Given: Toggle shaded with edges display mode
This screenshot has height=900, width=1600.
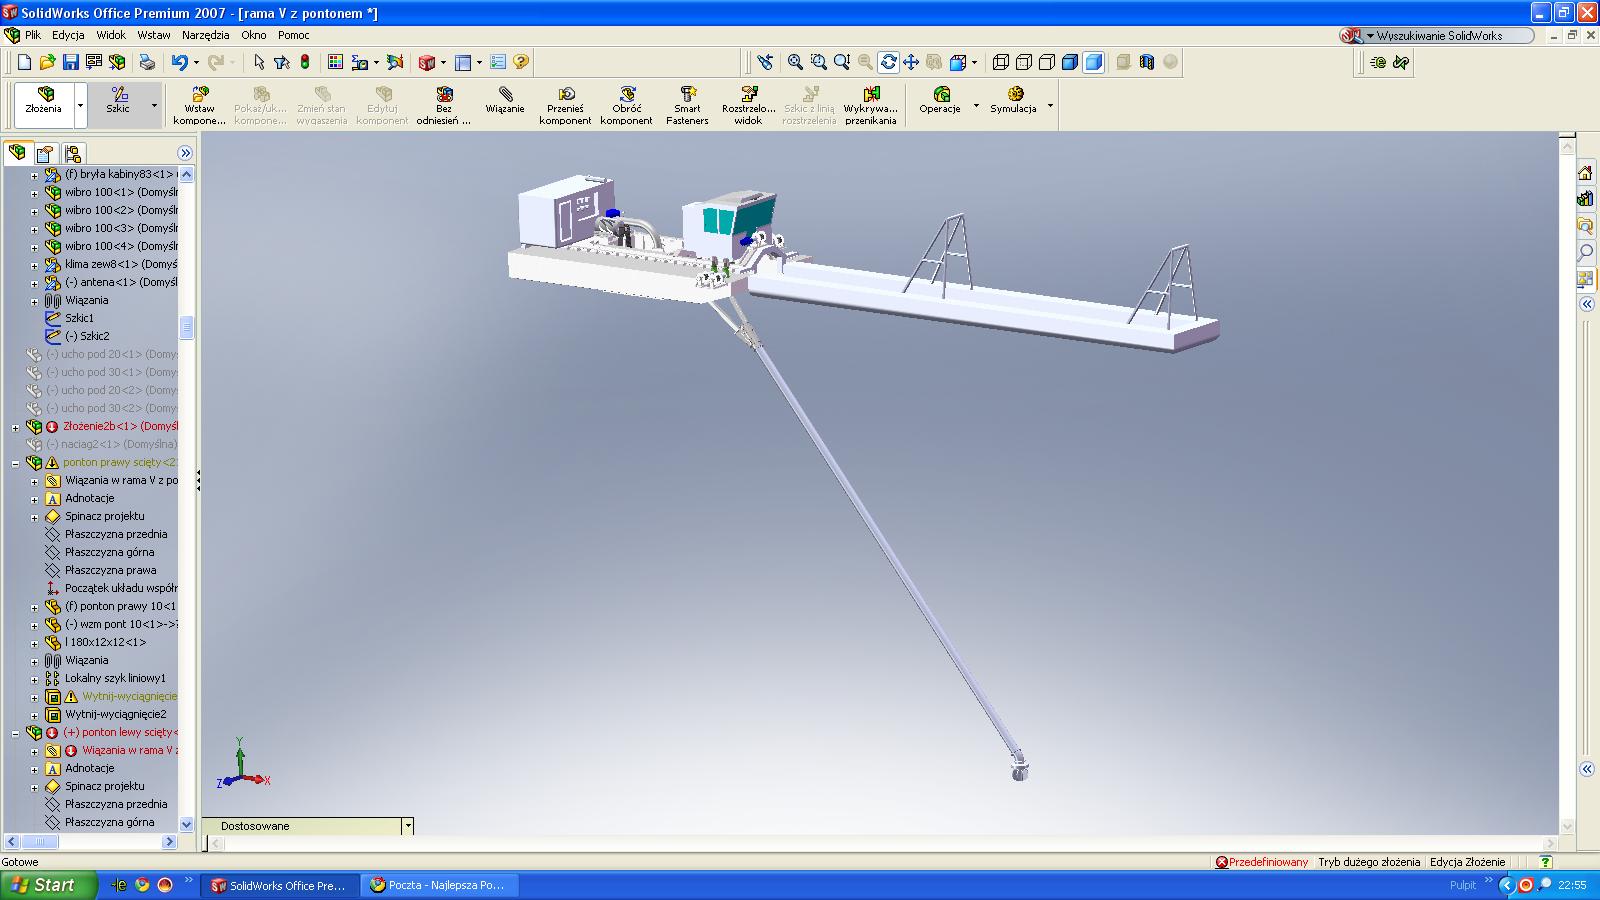Looking at the screenshot, I should [1070, 62].
